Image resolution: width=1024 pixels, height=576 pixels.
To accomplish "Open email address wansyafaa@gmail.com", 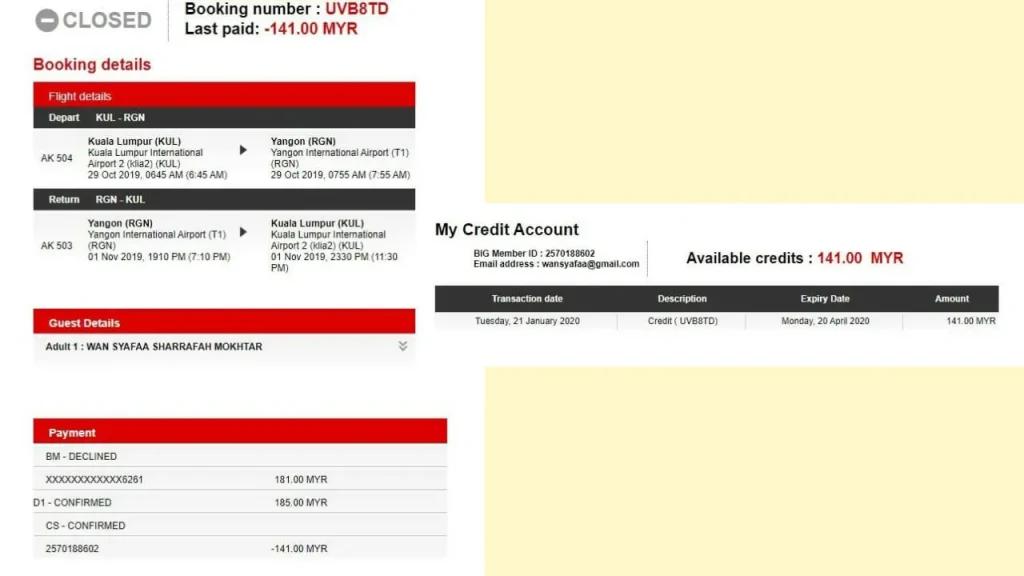I will (593, 264).
